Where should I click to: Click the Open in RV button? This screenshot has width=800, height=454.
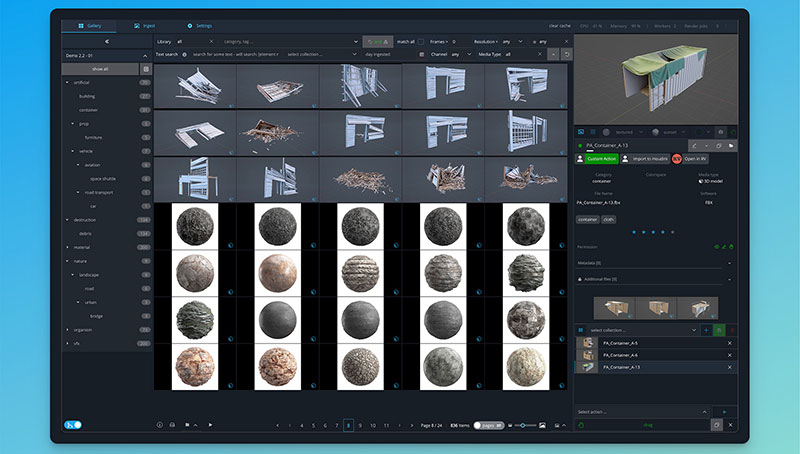[695, 159]
